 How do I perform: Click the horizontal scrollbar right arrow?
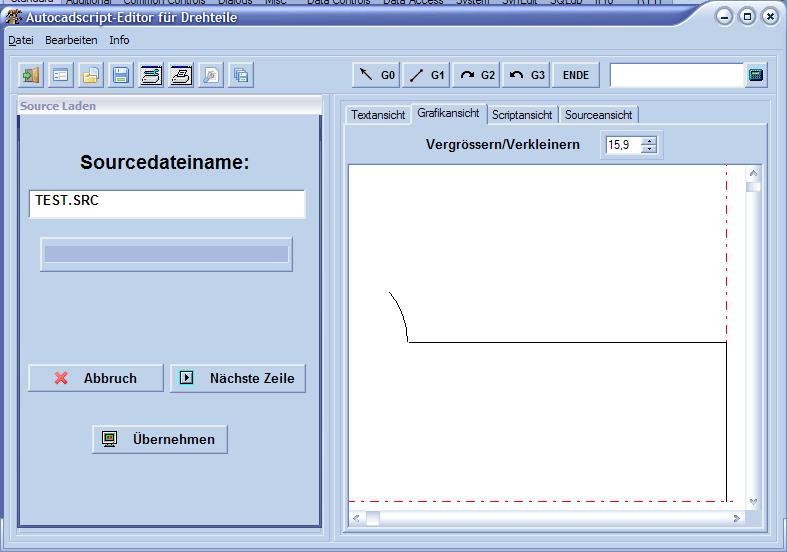click(x=737, y=518)
